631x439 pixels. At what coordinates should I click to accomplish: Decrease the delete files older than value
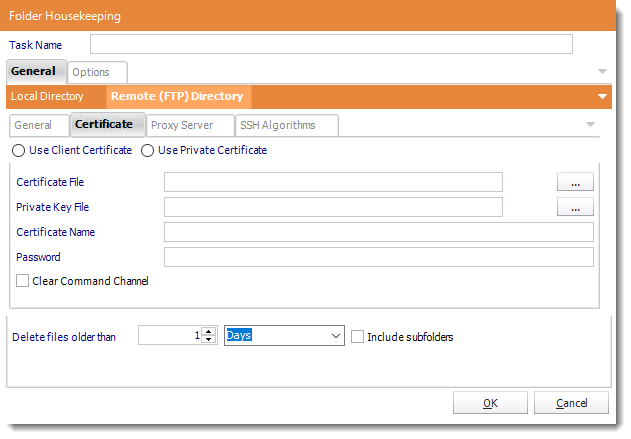pyautogui.click(x=208, y=340)
